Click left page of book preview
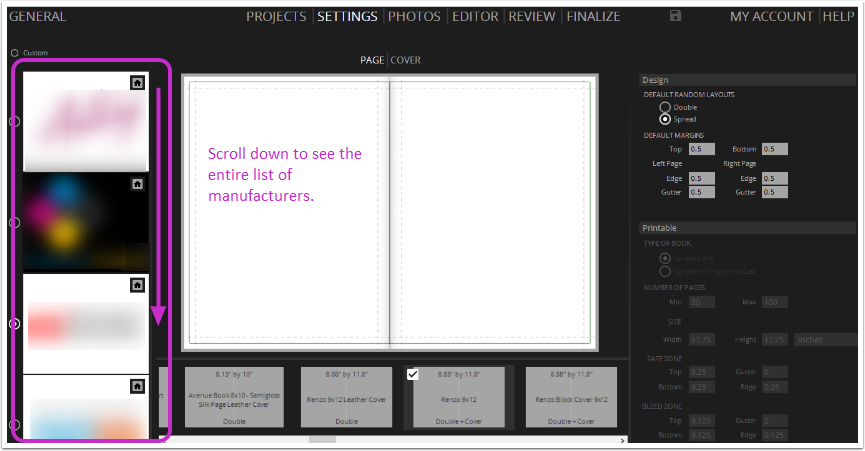 [x=286, y=212]
